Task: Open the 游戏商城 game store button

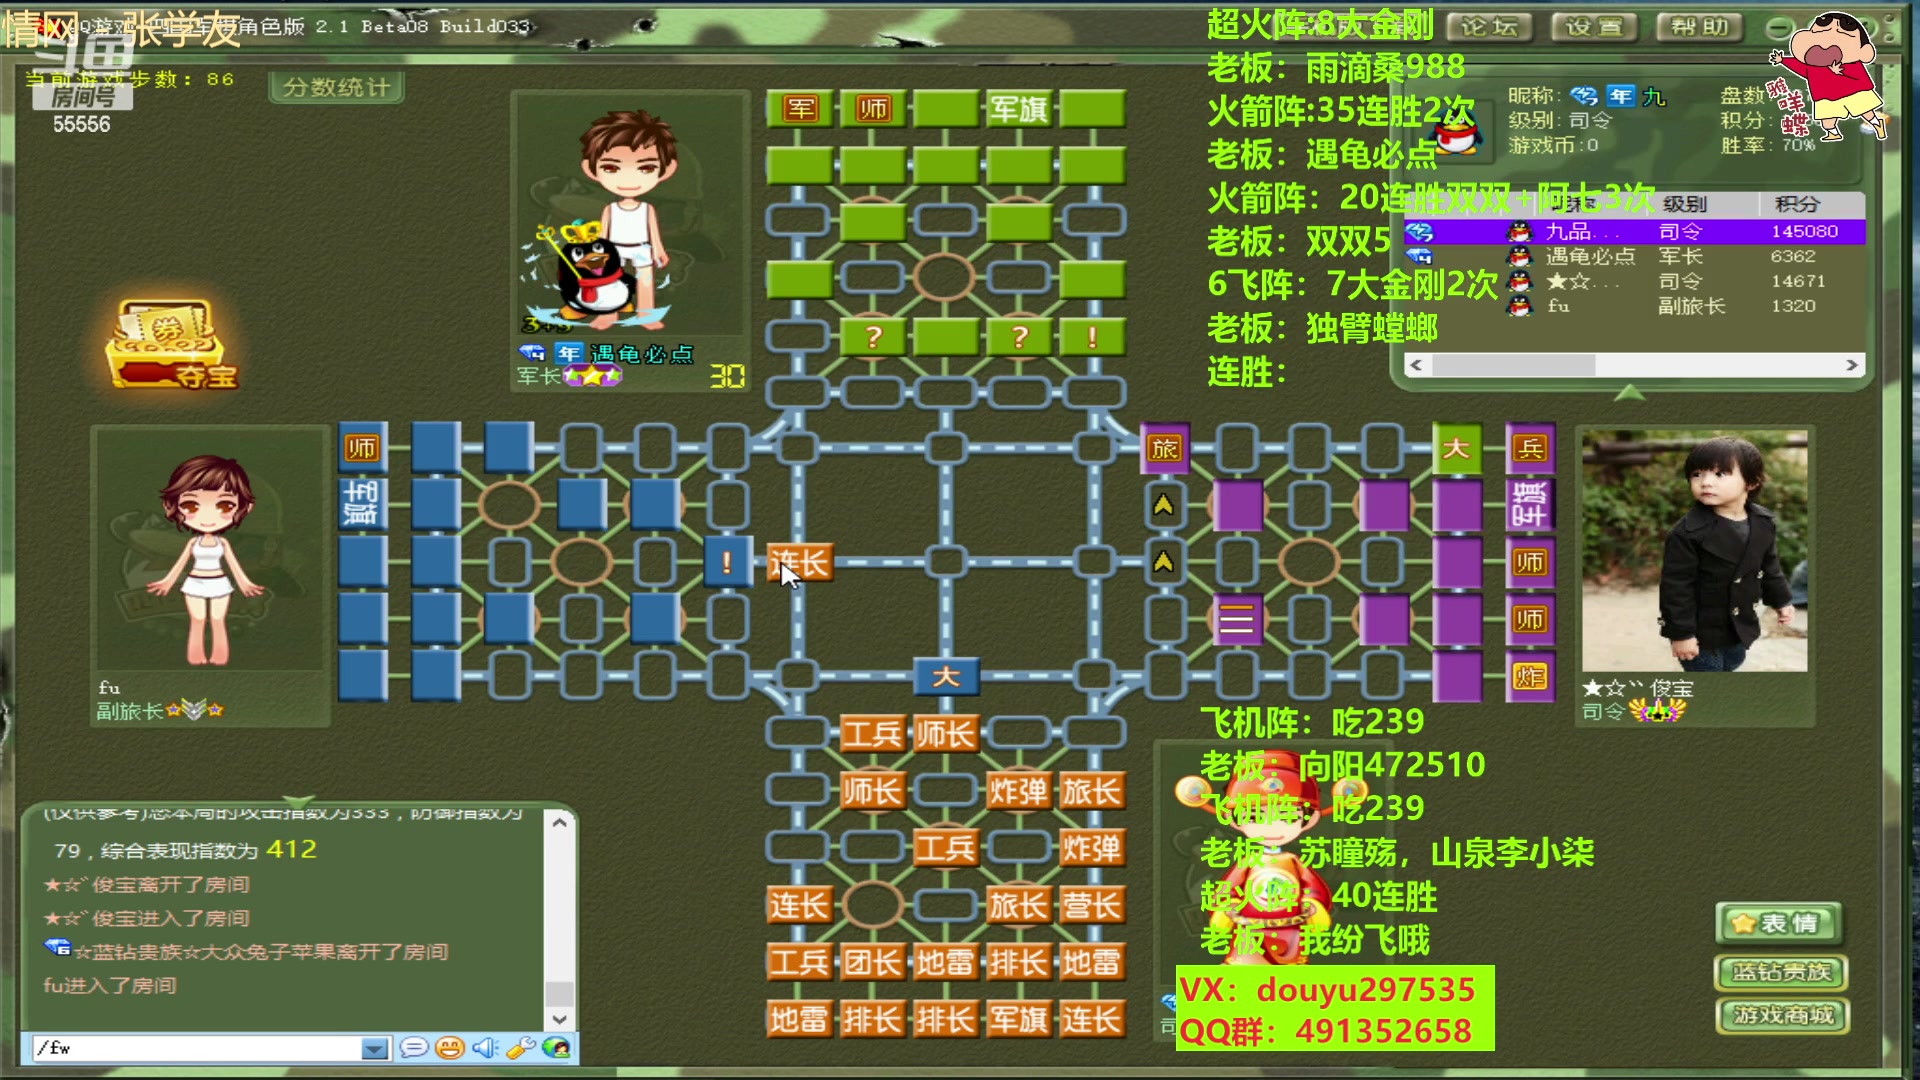Action: coord(1782,1015)
